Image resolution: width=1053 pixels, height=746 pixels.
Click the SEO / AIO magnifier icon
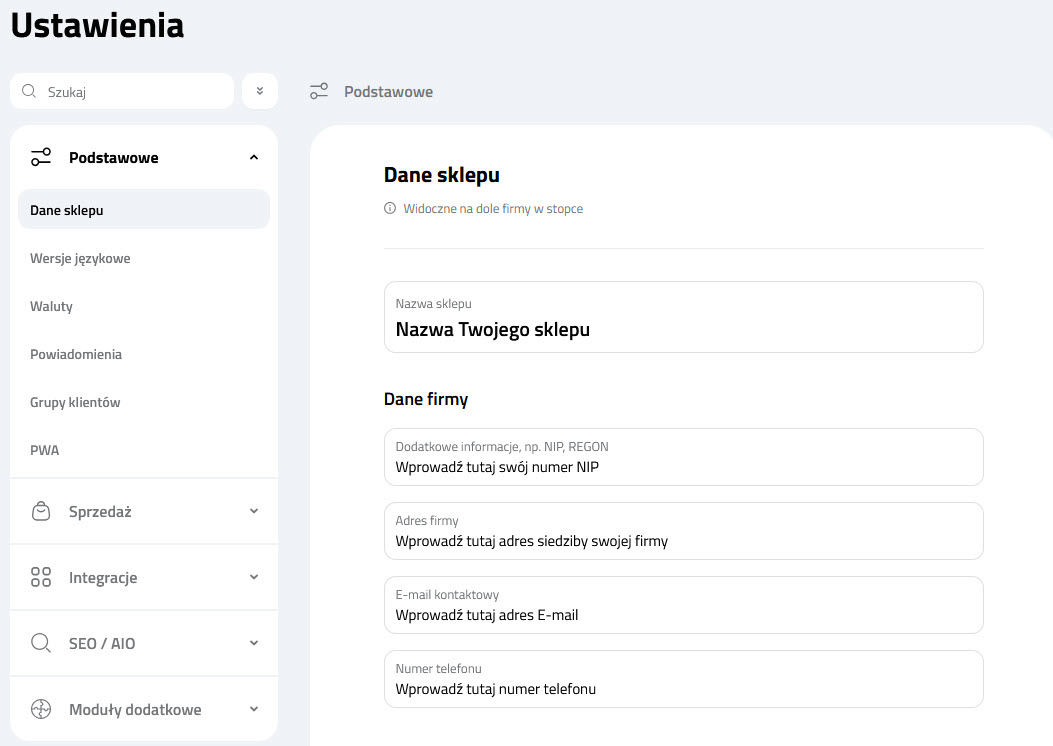[x=41, y=643]
